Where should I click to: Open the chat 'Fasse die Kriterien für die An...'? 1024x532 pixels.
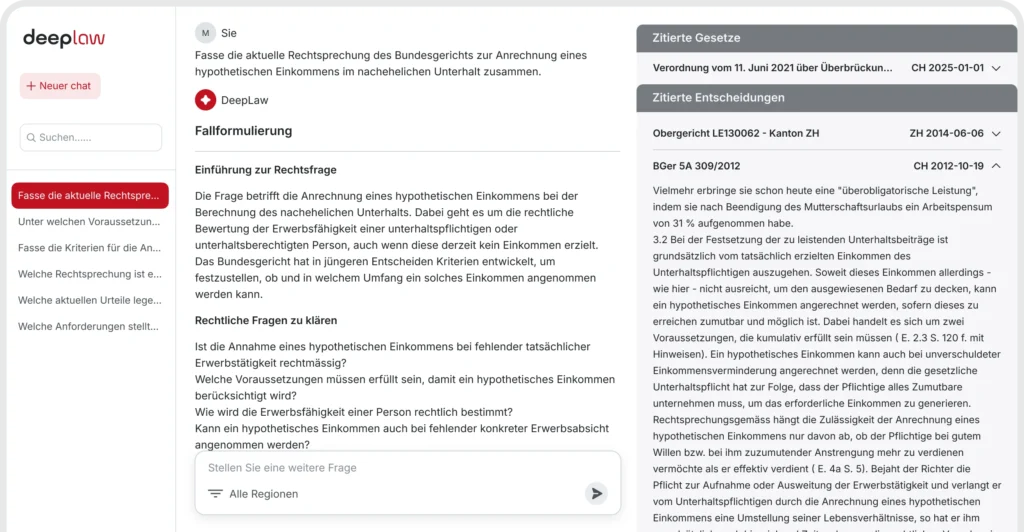[x=90, y=248]
